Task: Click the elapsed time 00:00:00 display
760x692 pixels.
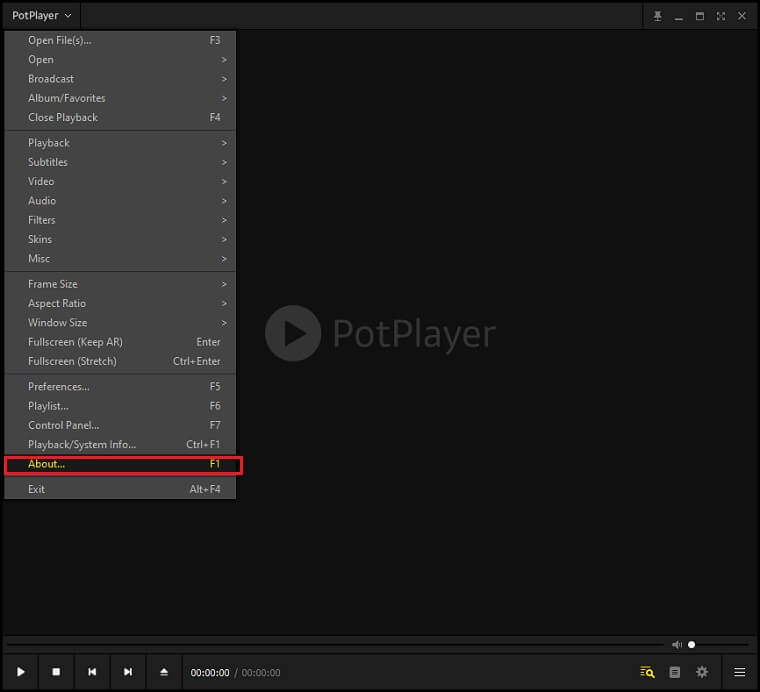Action: pos(210,673)
